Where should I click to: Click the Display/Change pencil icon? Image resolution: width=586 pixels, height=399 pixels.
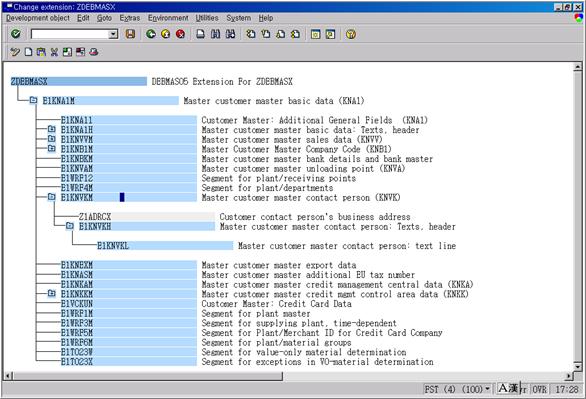point(15,52)
